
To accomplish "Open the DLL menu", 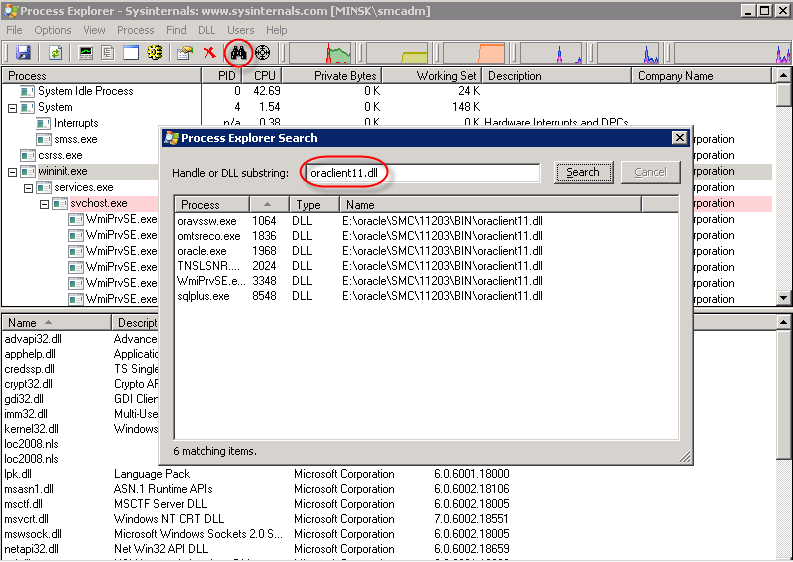I will point(206,30).
